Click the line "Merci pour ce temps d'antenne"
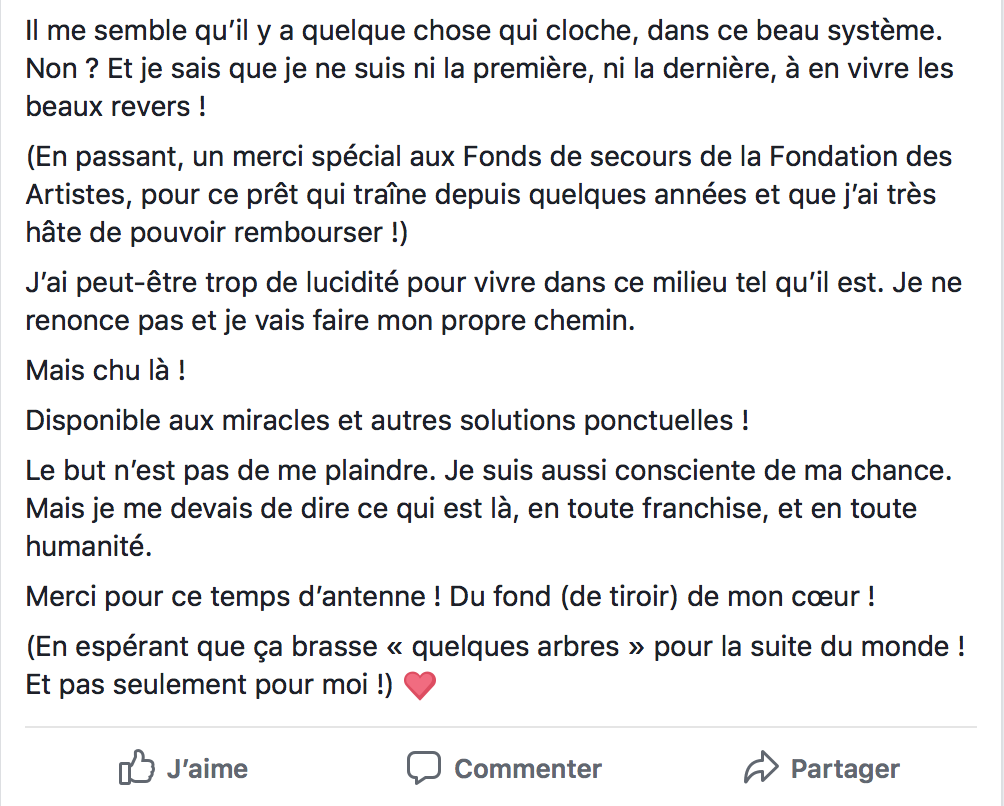This screenshot has height=806, width=1004. pos(450,597)
